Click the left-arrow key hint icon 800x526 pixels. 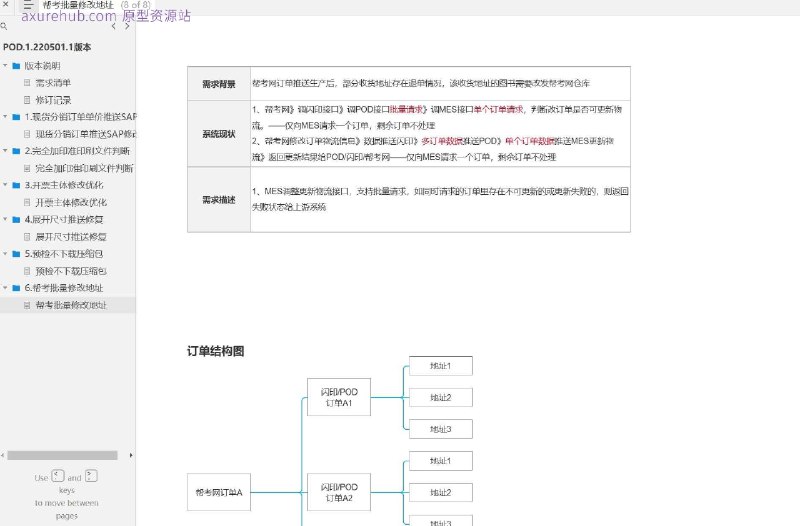[58, 476]
